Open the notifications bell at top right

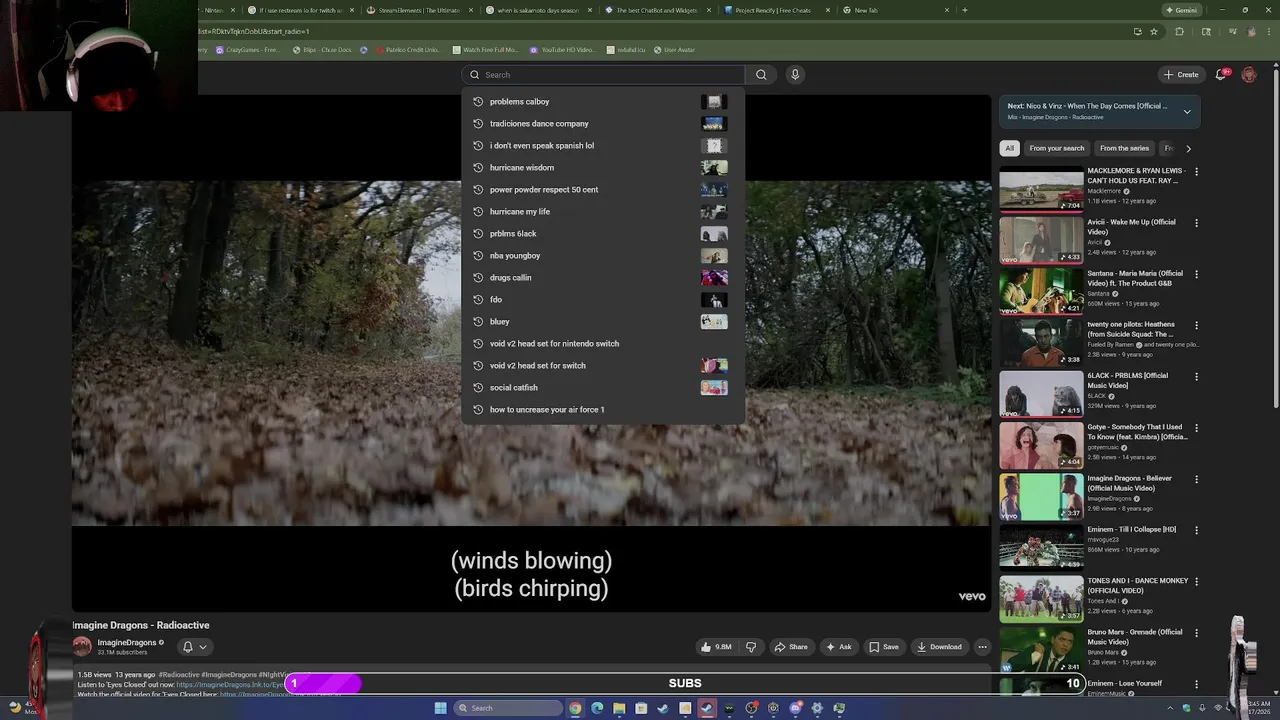click(x=1222, y=74)
